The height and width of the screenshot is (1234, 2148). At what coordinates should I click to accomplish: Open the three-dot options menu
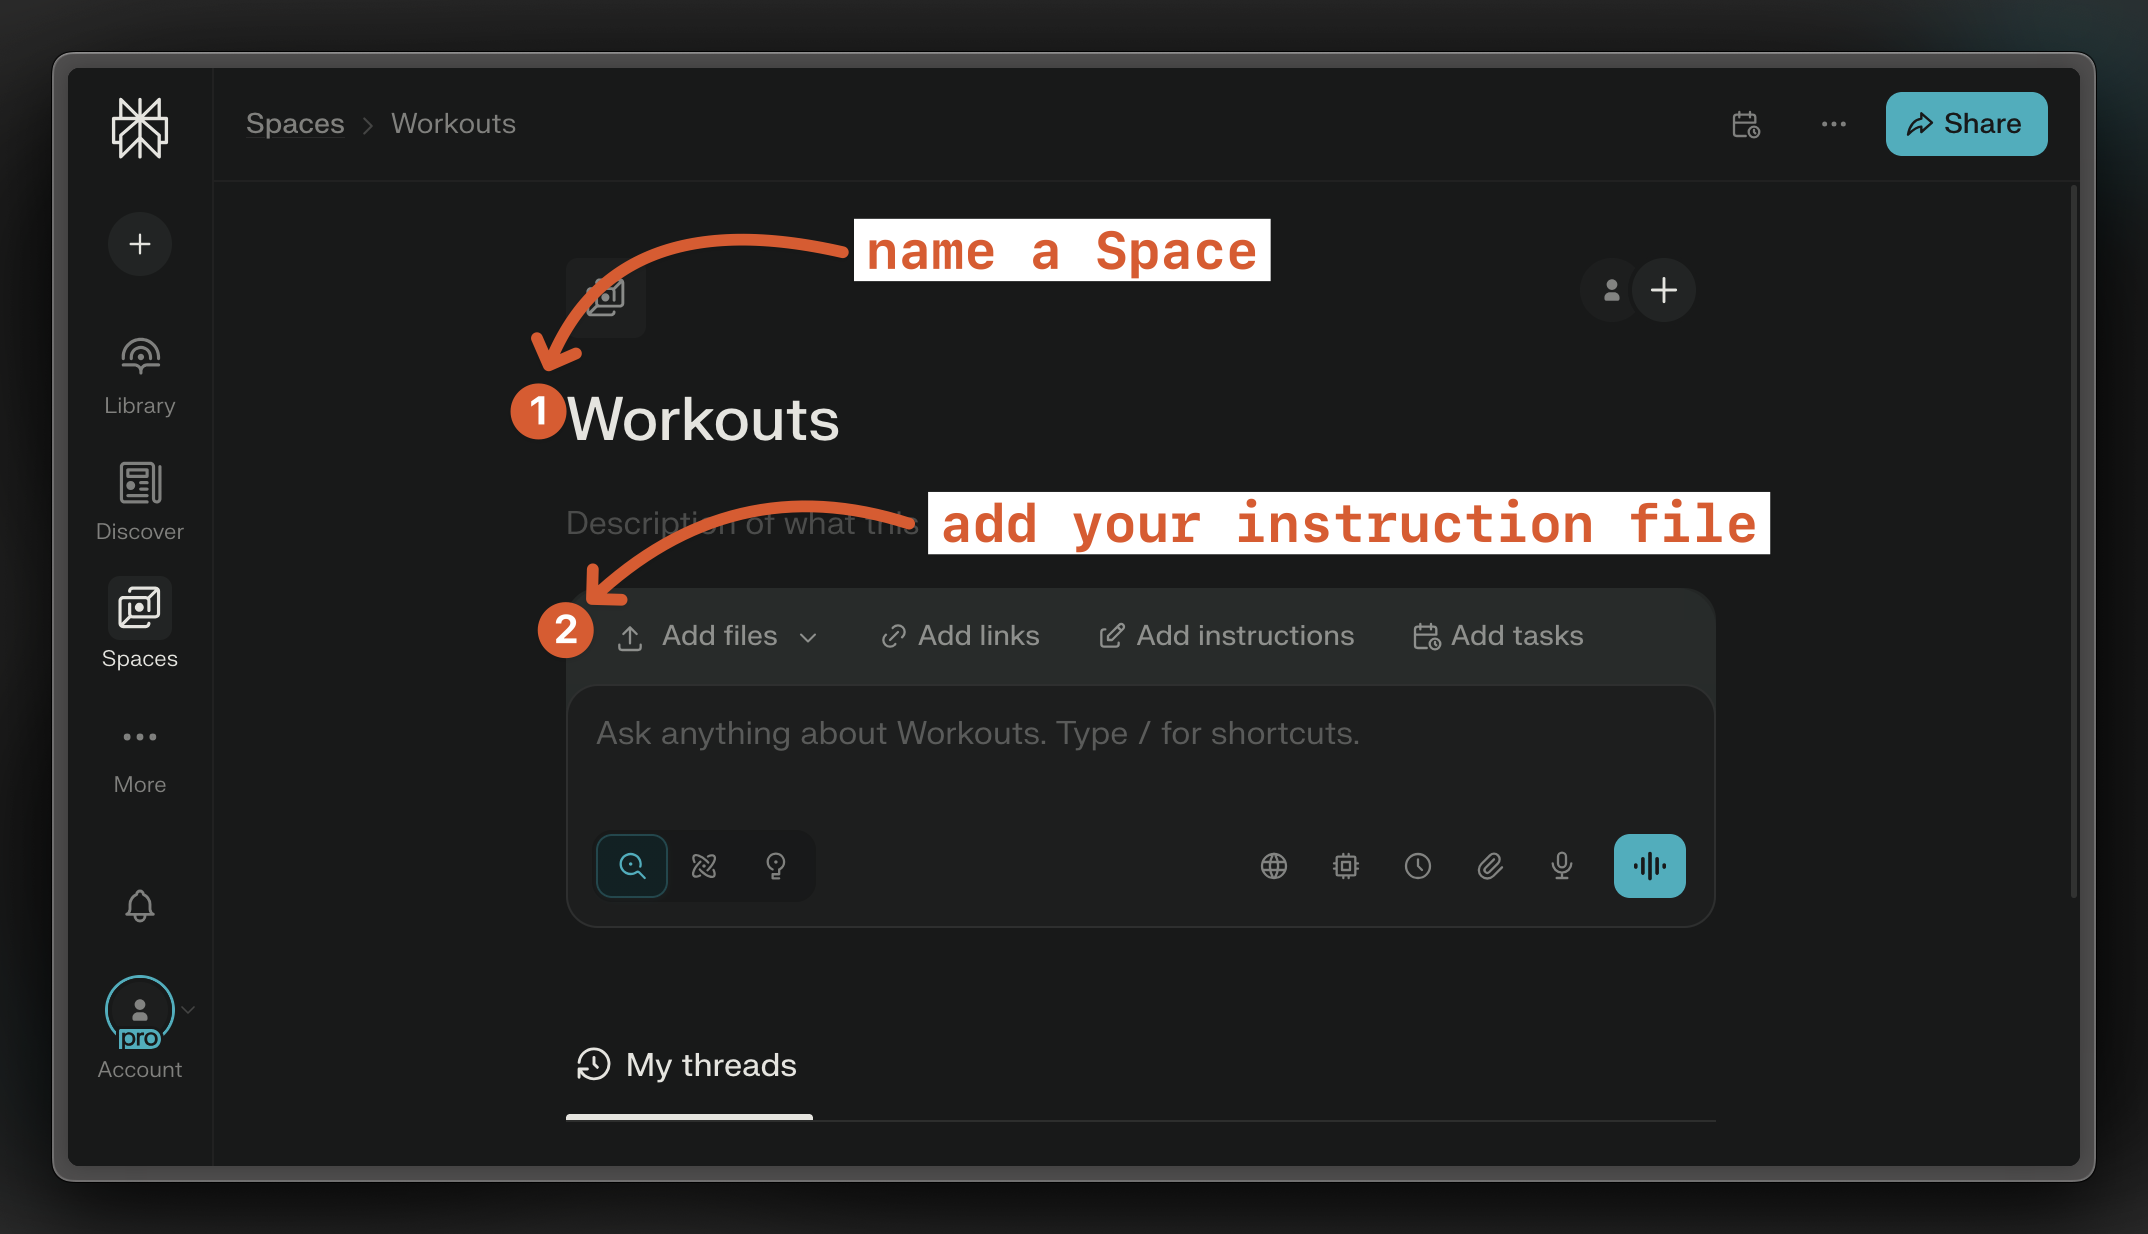(1834, 124)
